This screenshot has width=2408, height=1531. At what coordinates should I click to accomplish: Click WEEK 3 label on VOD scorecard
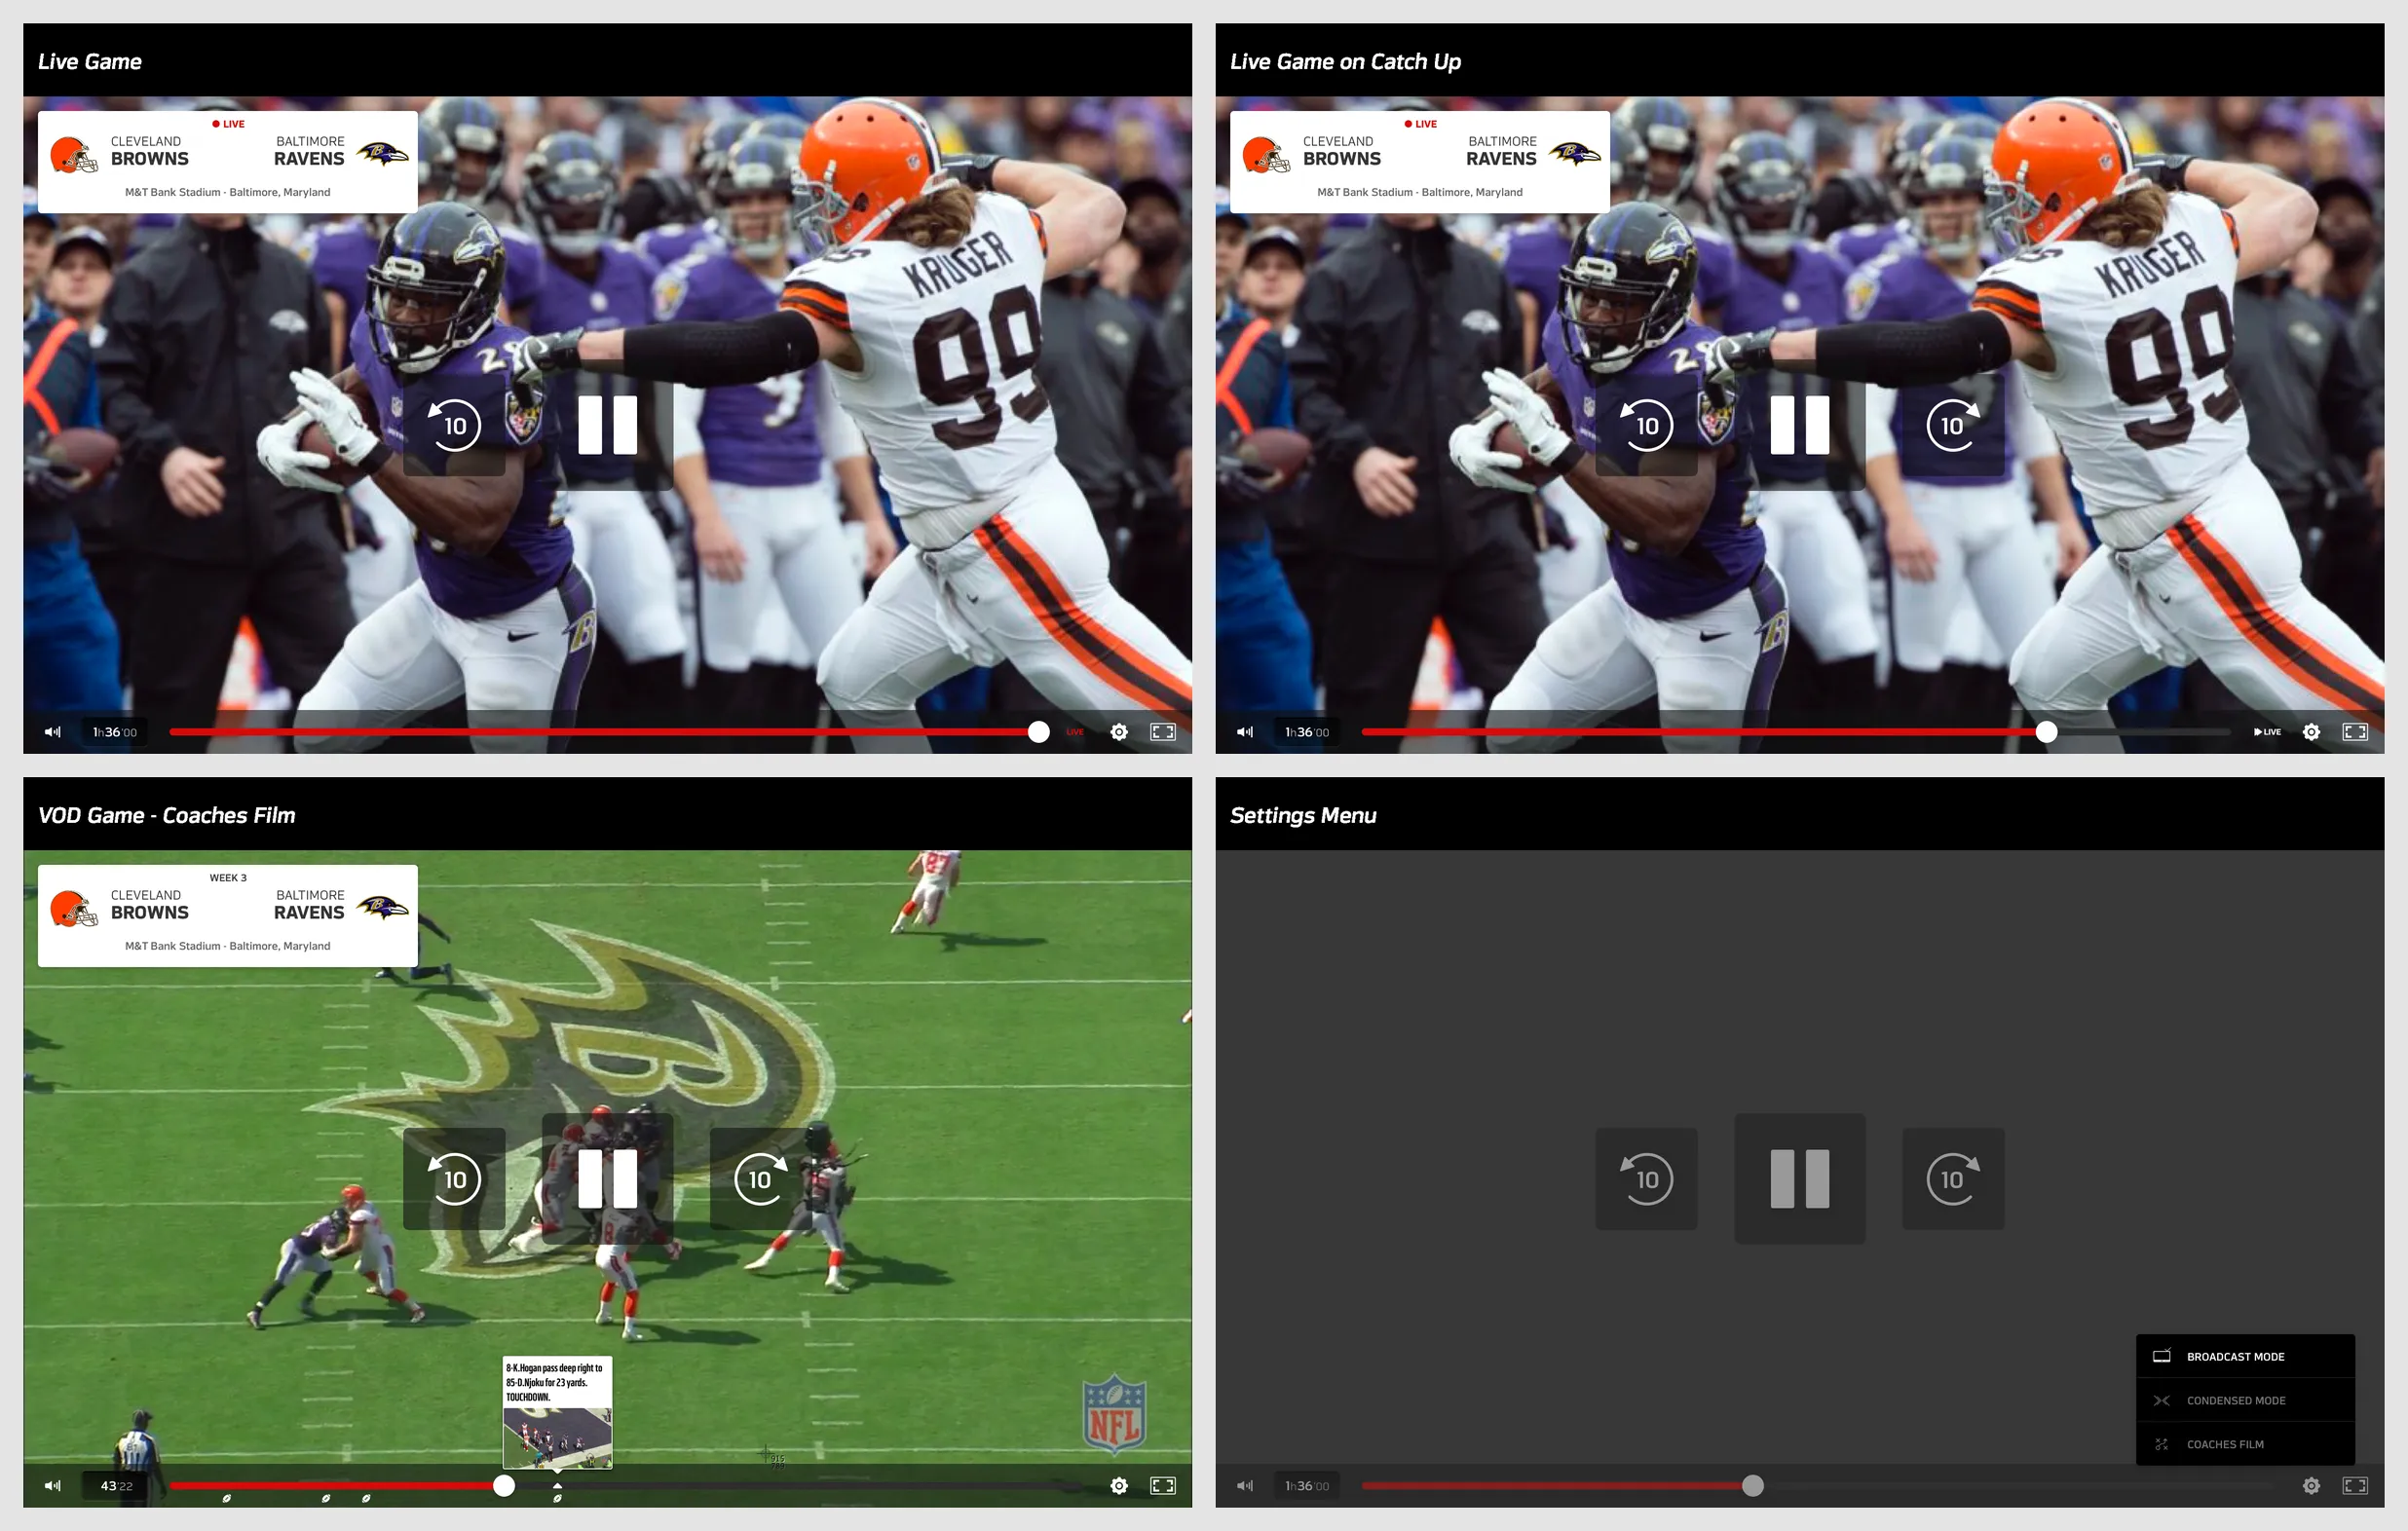228,878
